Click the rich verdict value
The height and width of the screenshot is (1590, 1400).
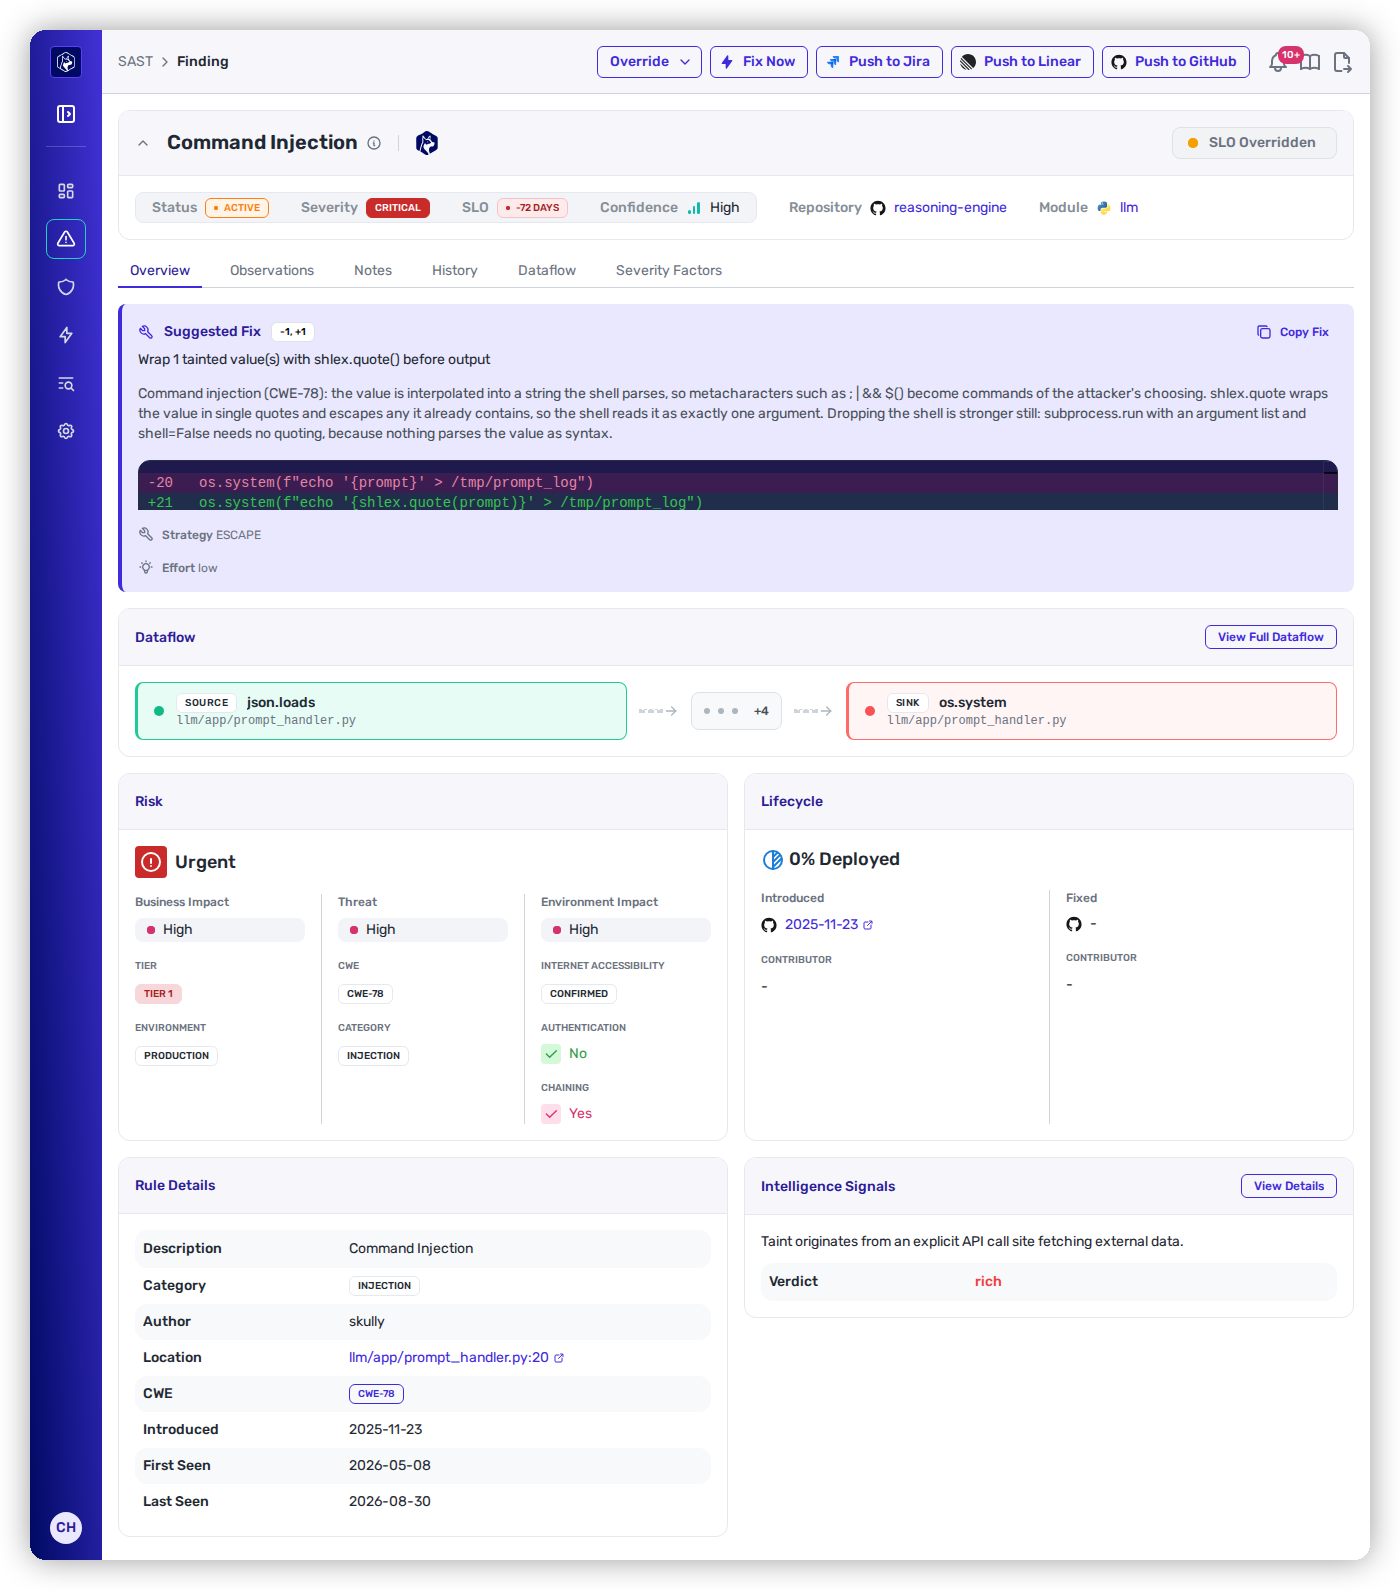click(988, 1282)
